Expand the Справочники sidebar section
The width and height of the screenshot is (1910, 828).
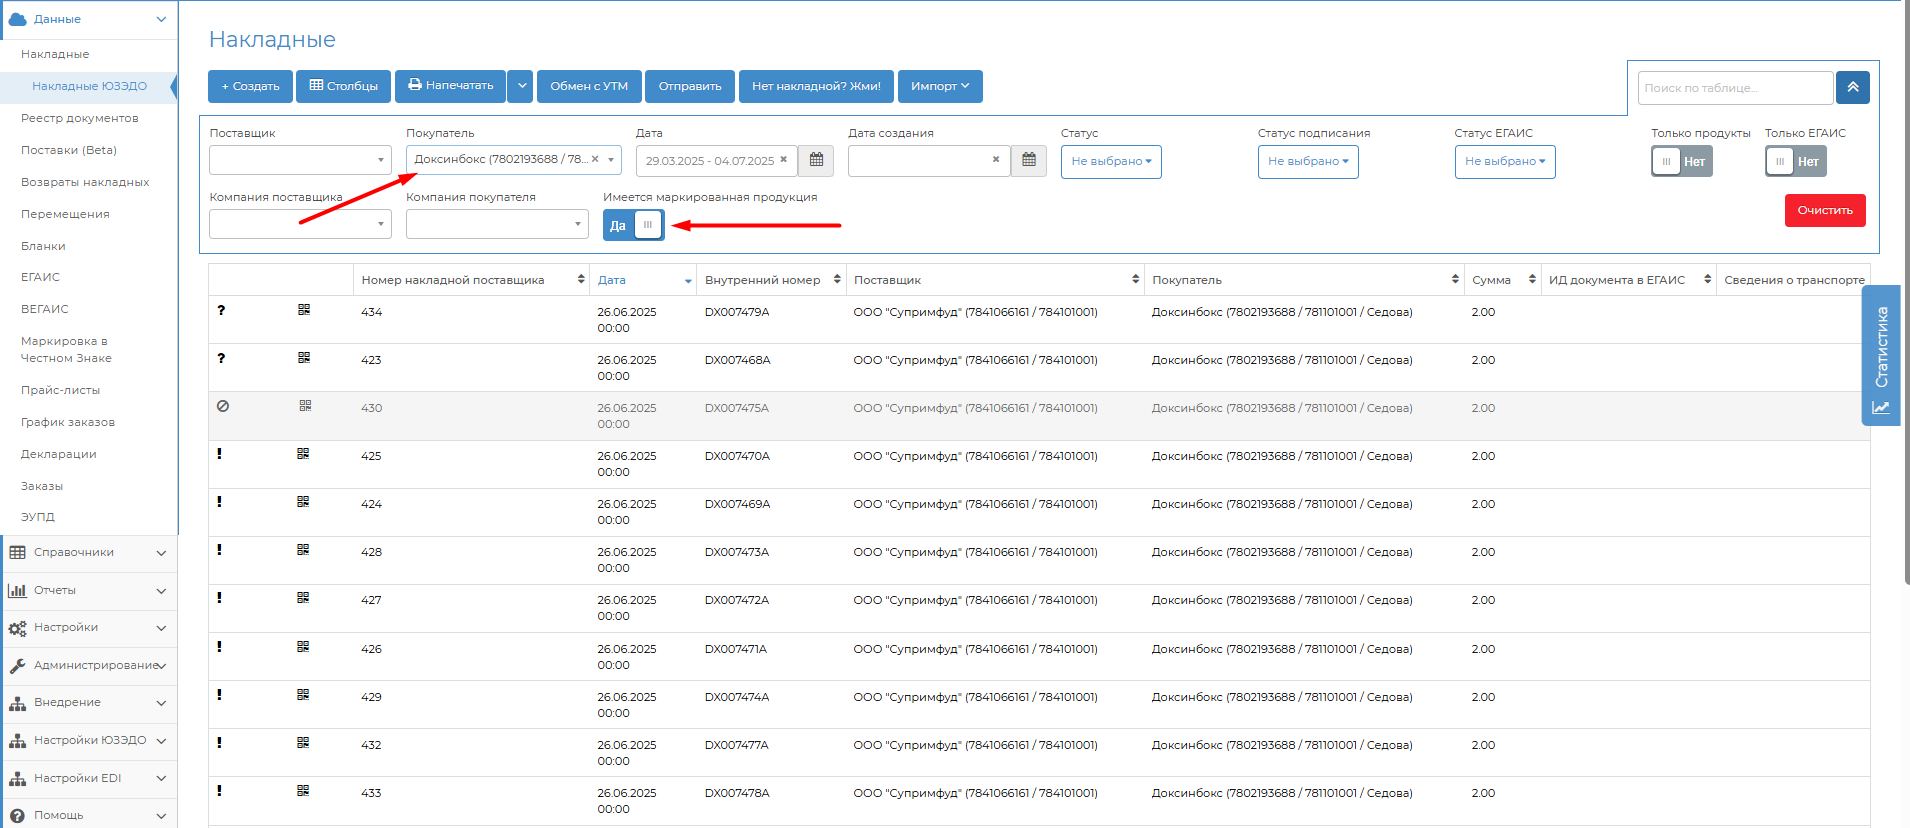coord(88,553)
